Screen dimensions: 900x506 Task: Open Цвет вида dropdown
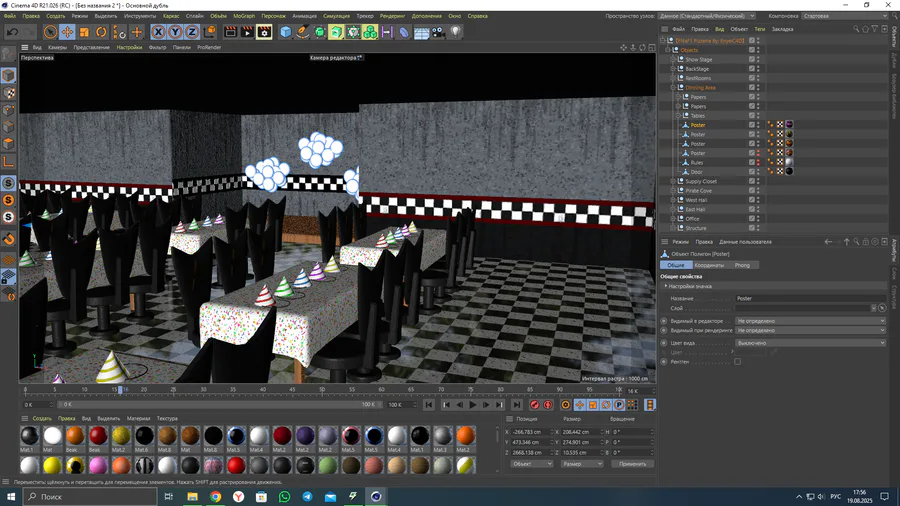810,342
